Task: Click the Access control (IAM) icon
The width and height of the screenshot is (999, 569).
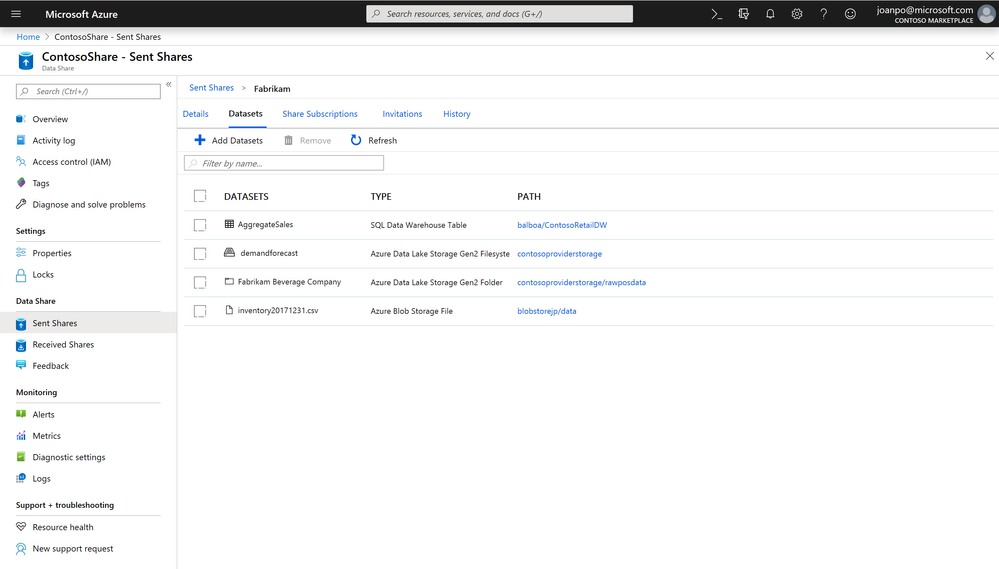Action: pos(21,162)
